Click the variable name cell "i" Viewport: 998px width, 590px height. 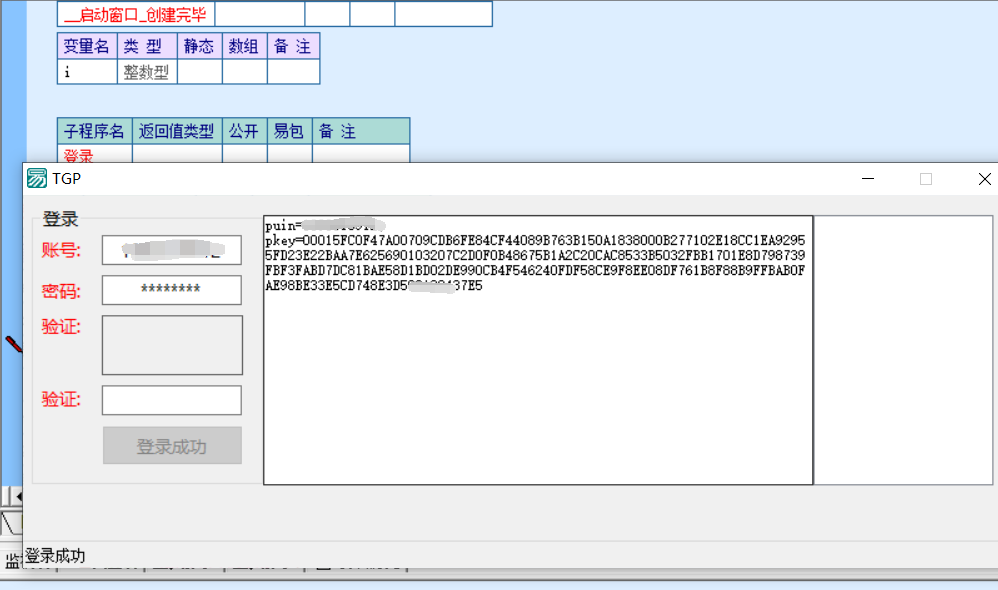[87, 72]
